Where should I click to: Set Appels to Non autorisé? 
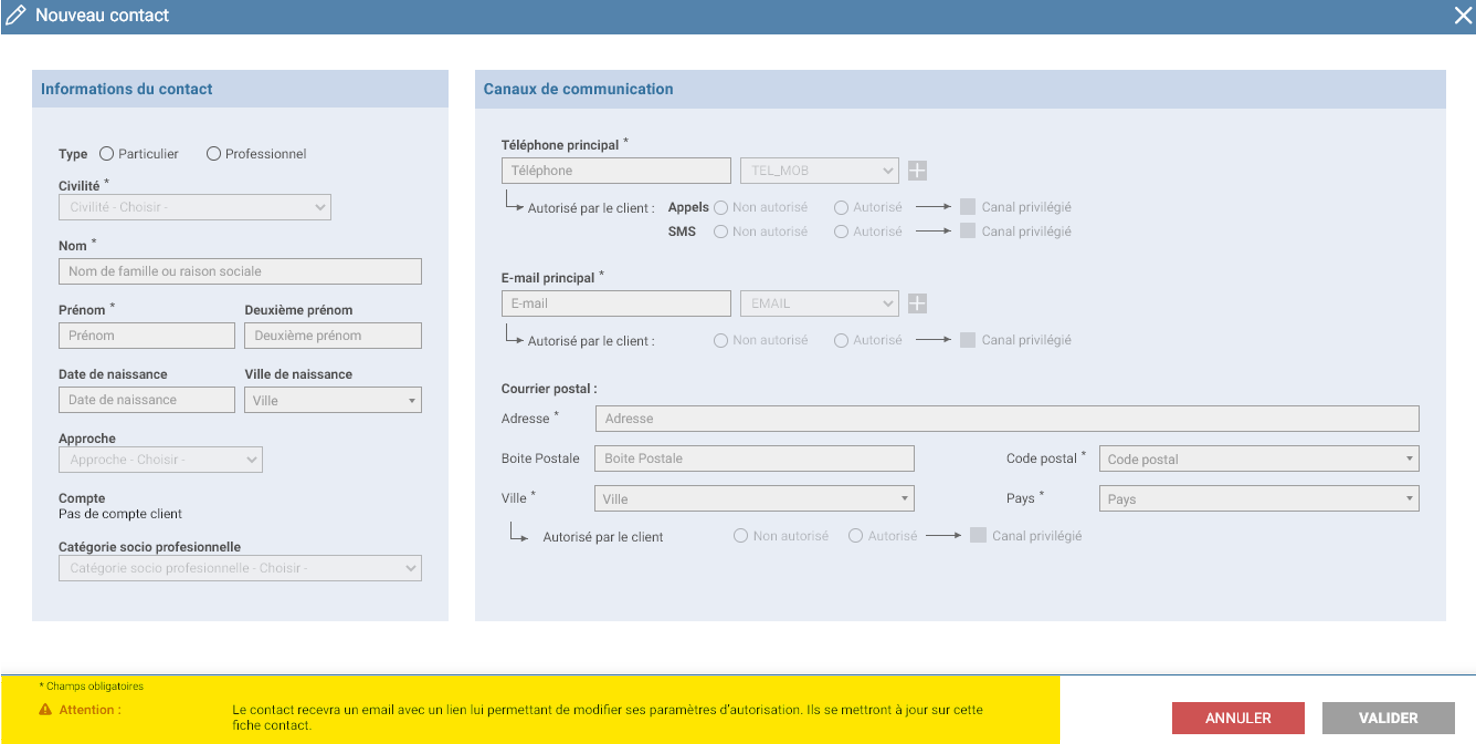(720, 207)
